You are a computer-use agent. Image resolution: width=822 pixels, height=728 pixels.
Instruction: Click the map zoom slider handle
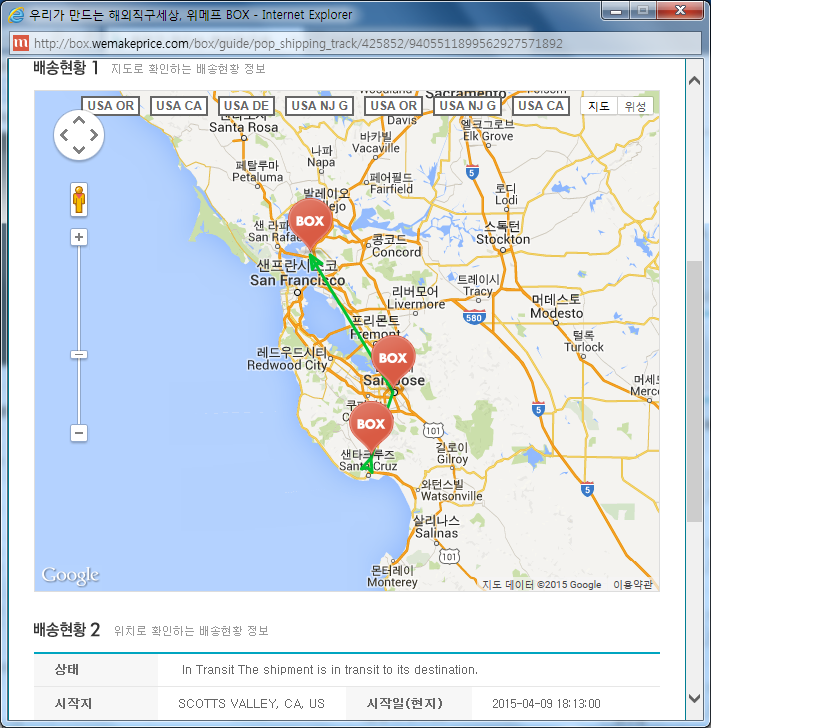79,354
